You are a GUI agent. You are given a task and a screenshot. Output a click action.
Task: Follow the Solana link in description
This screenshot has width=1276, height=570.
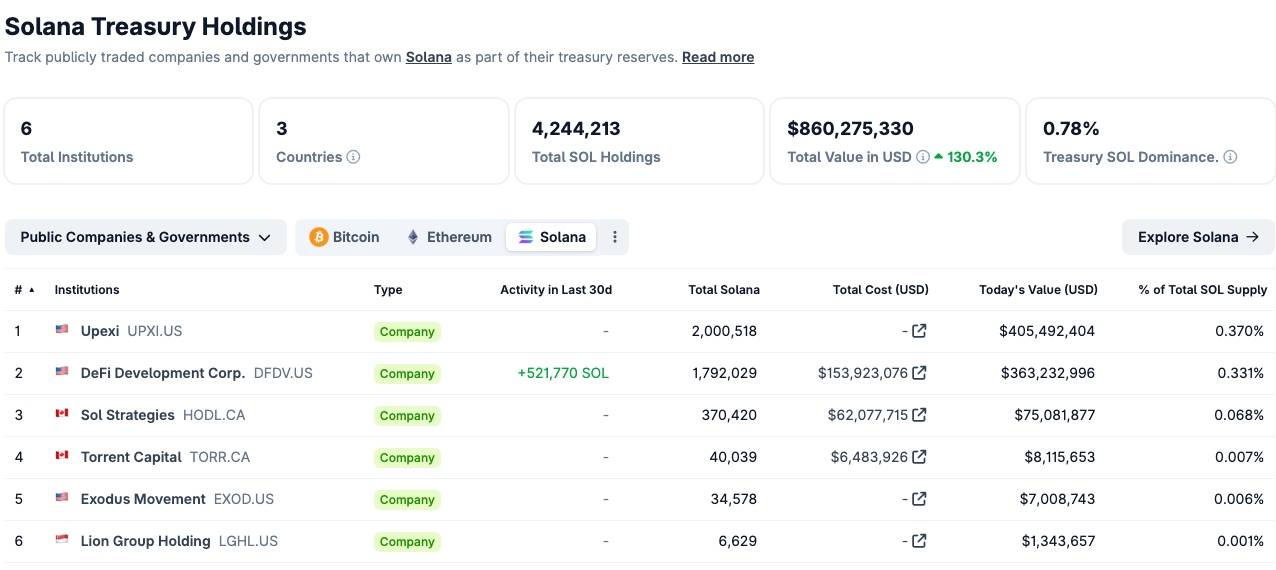(x=428, y=57)
